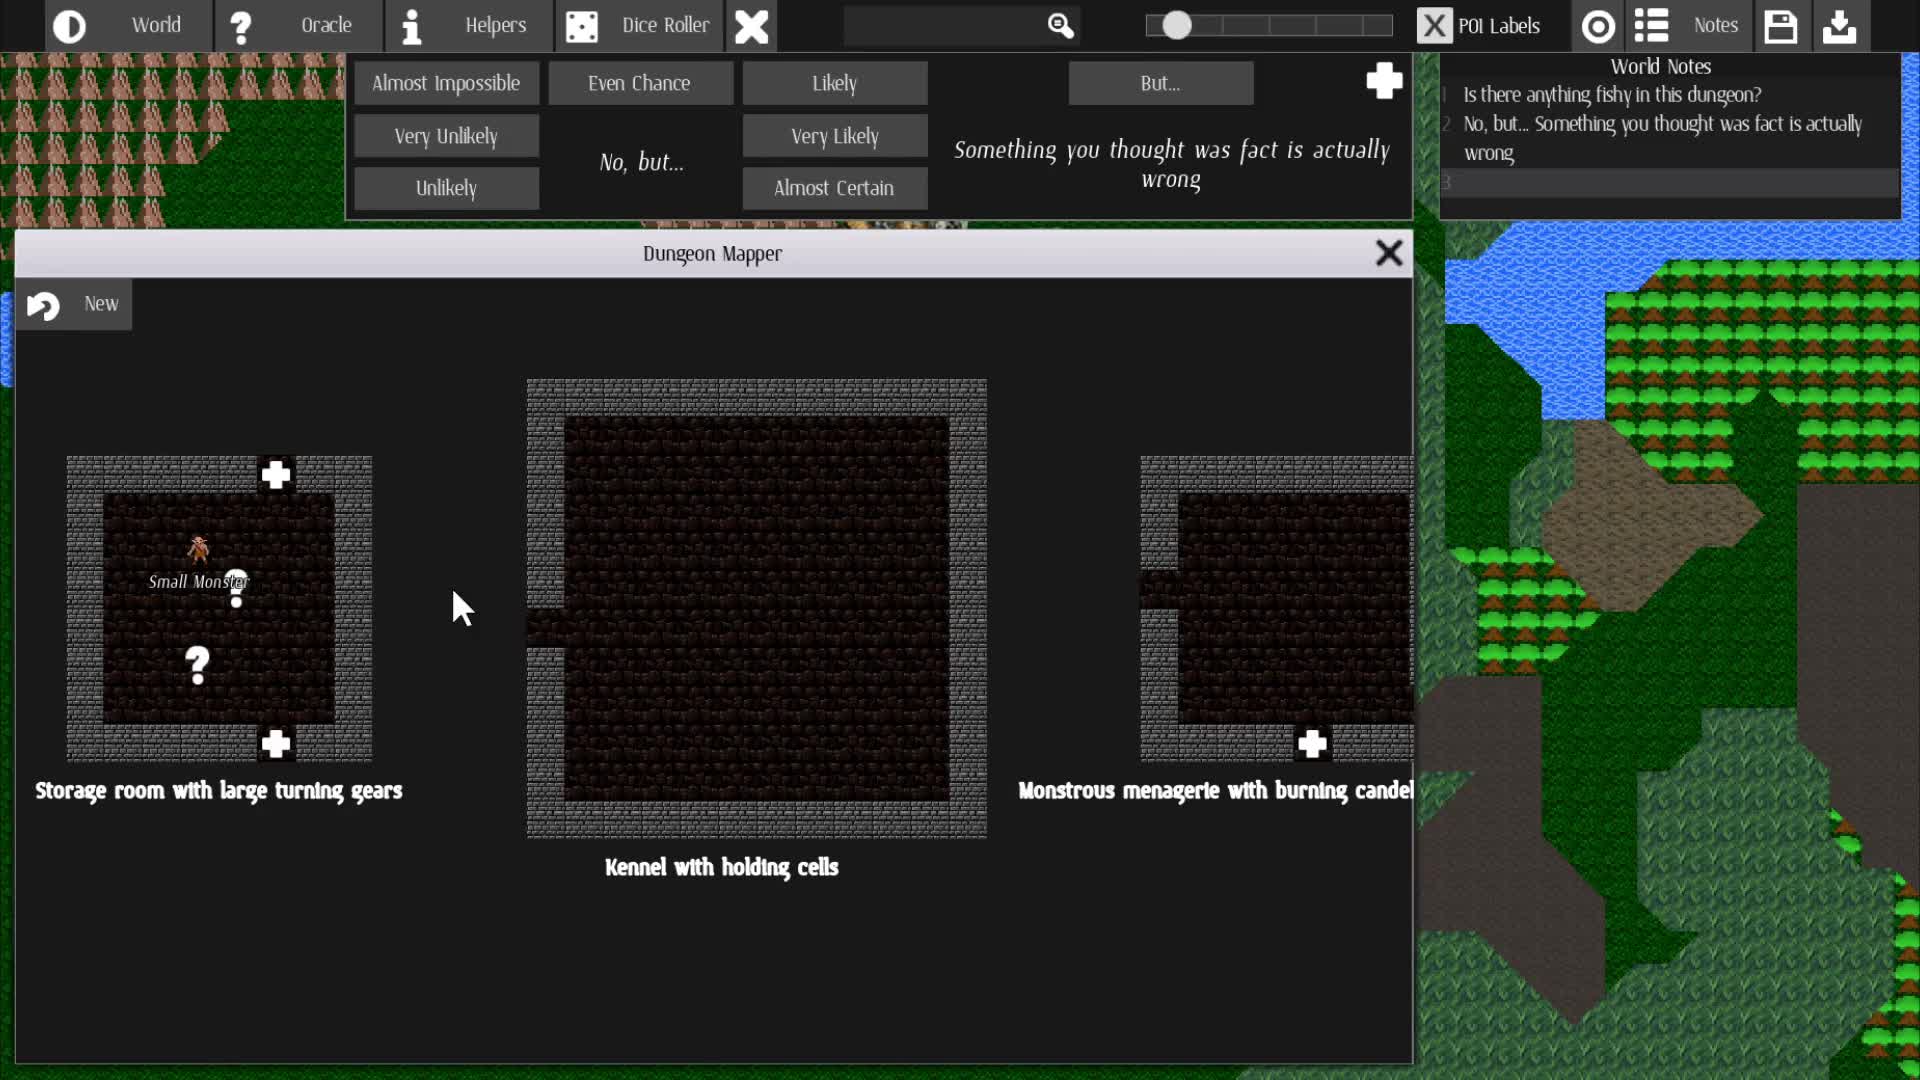Click the download export icon
The image size is (1920, 1080).
click(x=1840, y=26)
